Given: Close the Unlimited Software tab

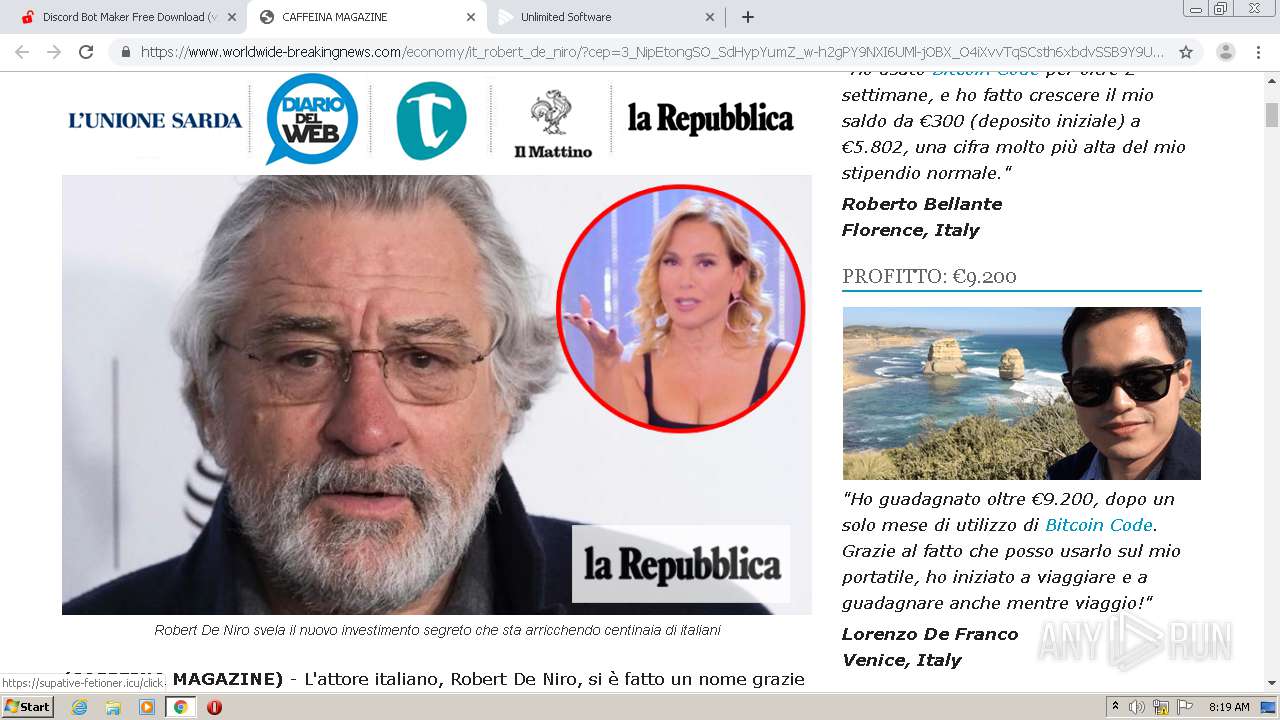Looking at the screenshot, I should click(709, 17).
